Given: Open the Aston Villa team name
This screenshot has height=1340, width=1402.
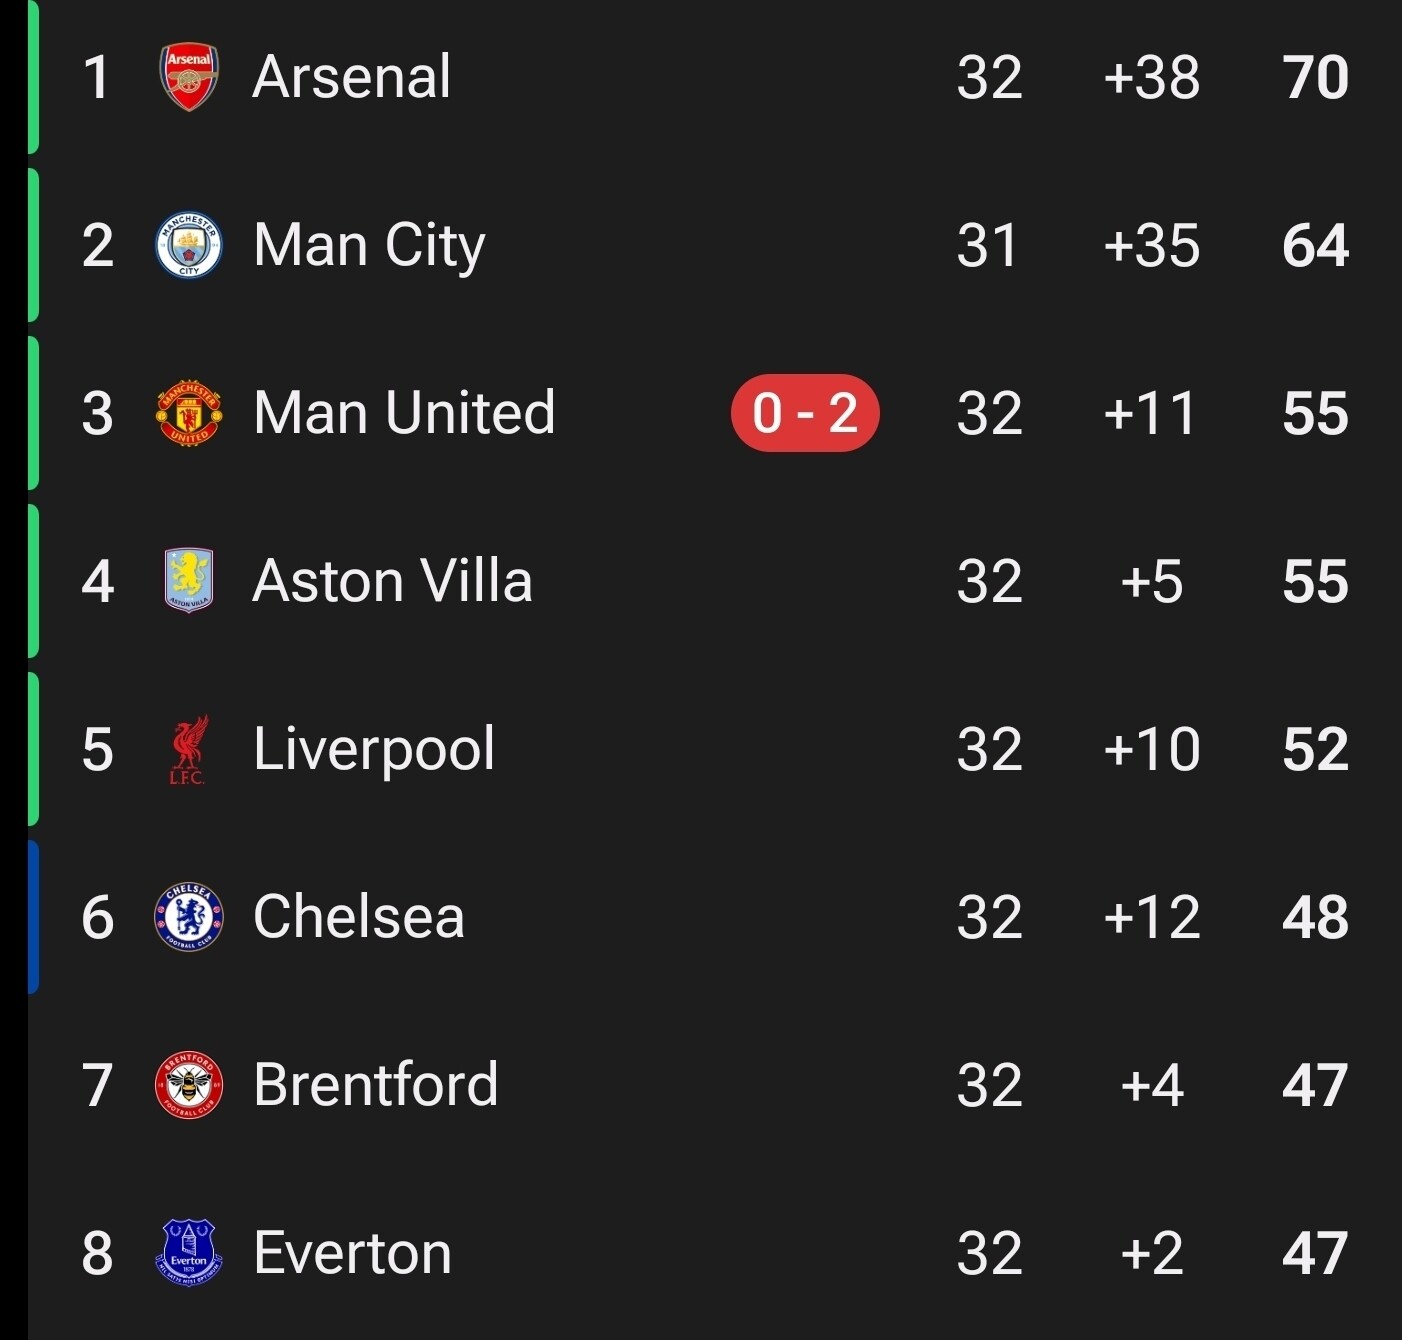Looking at the screenshot, I should [392, 581].
